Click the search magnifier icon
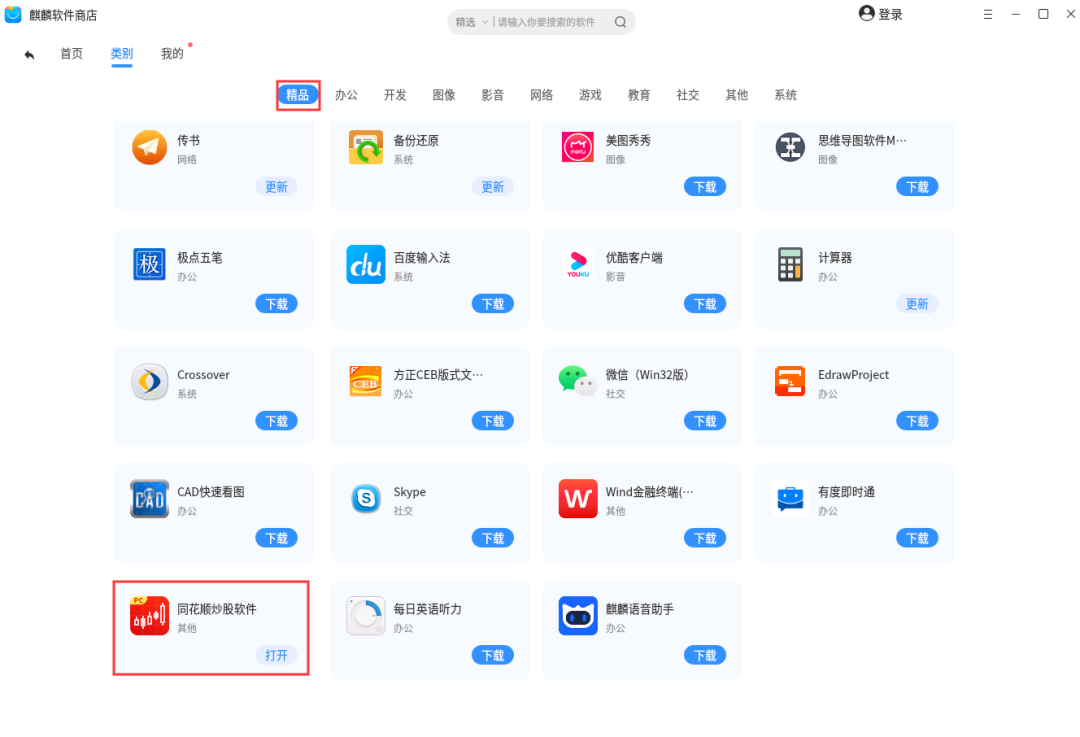This screenshot has height=737, width=1080. tap(621, 22)
